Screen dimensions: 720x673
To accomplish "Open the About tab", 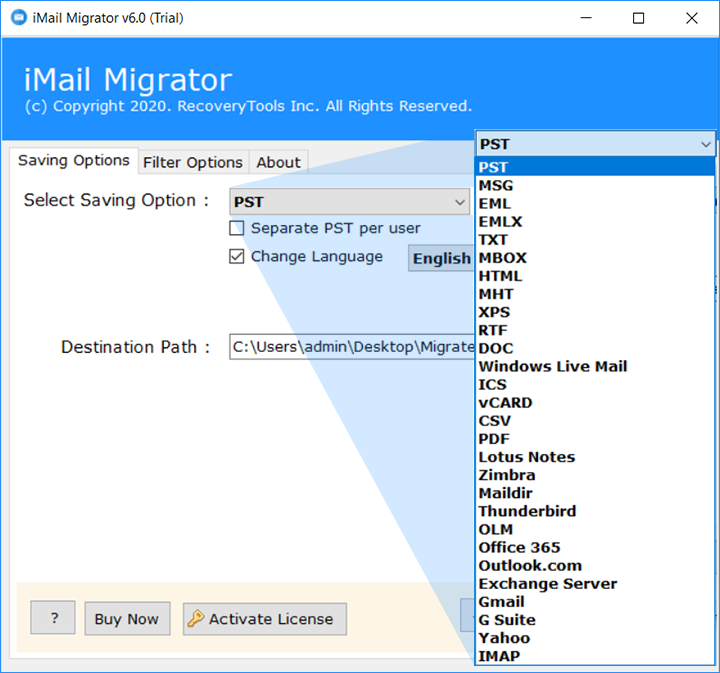I will pos(278,162).
